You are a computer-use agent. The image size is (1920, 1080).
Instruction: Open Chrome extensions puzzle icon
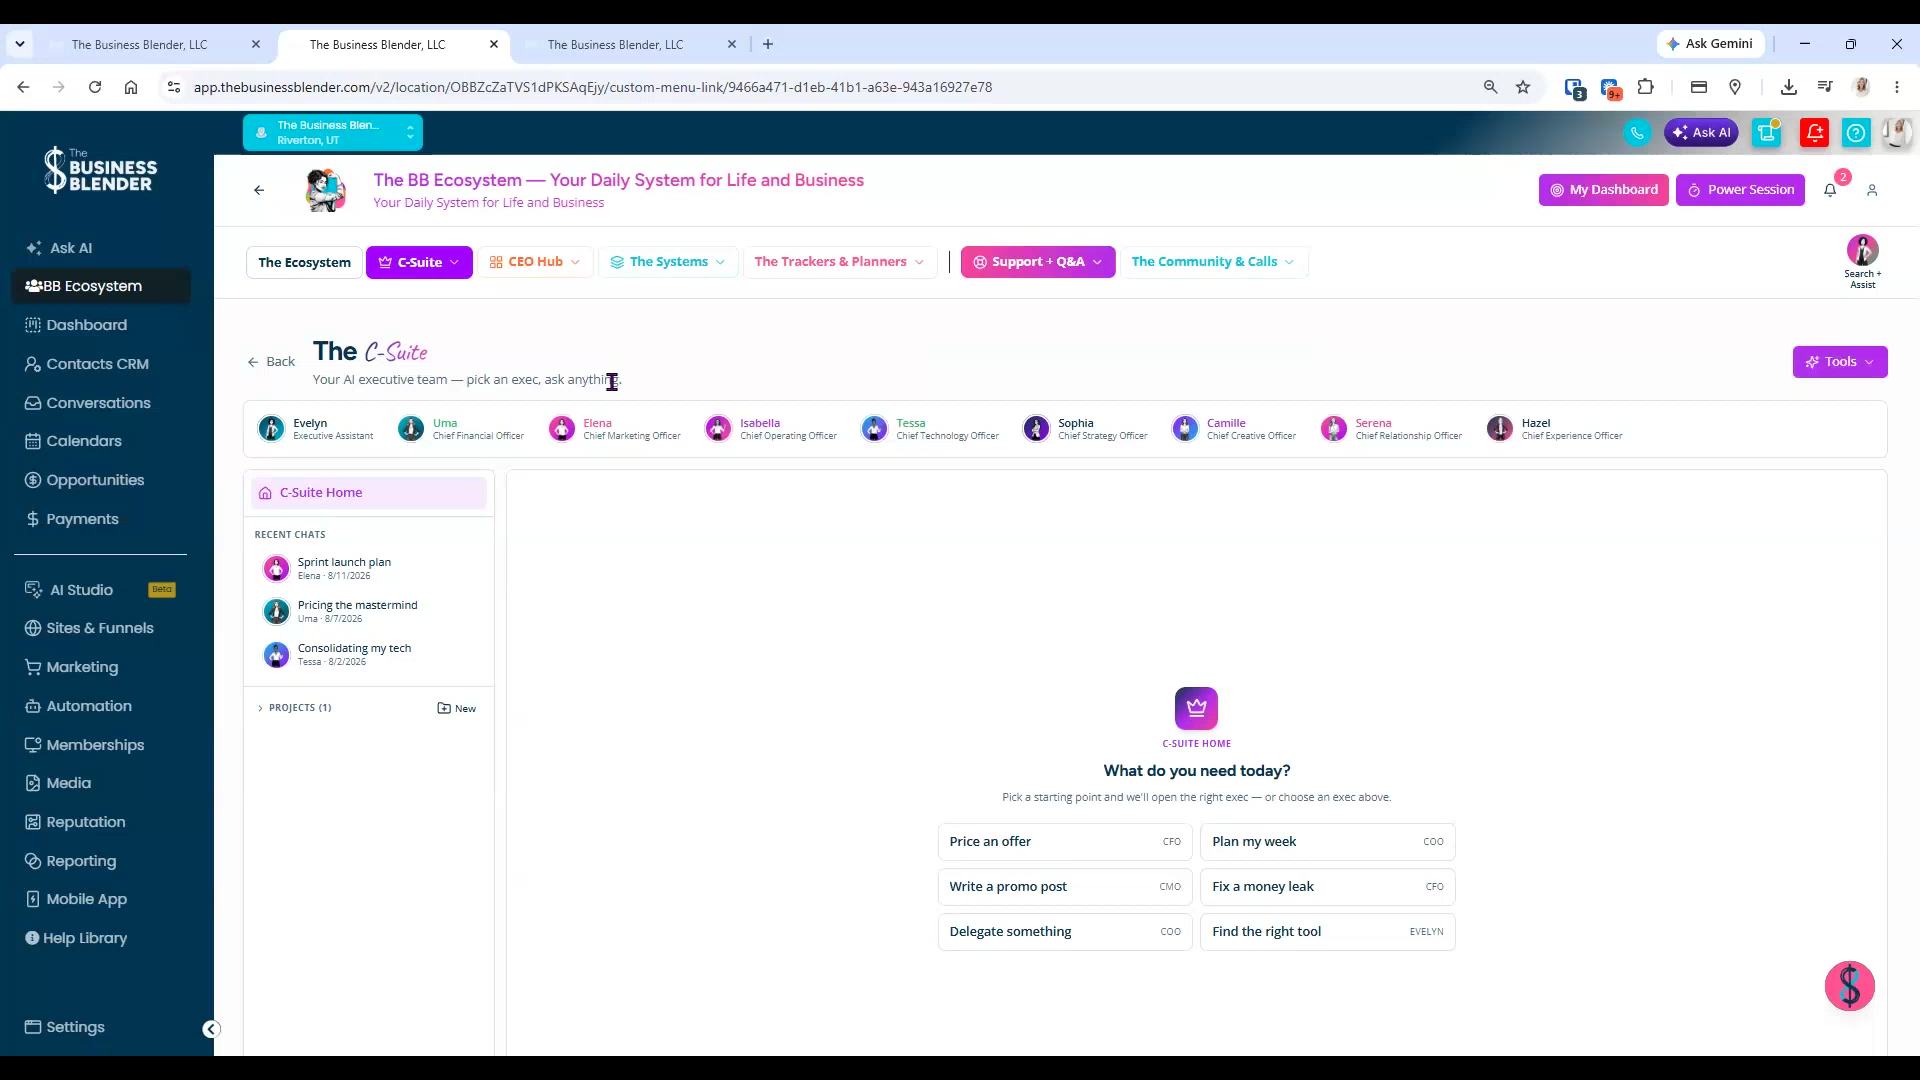point(1646,87)
